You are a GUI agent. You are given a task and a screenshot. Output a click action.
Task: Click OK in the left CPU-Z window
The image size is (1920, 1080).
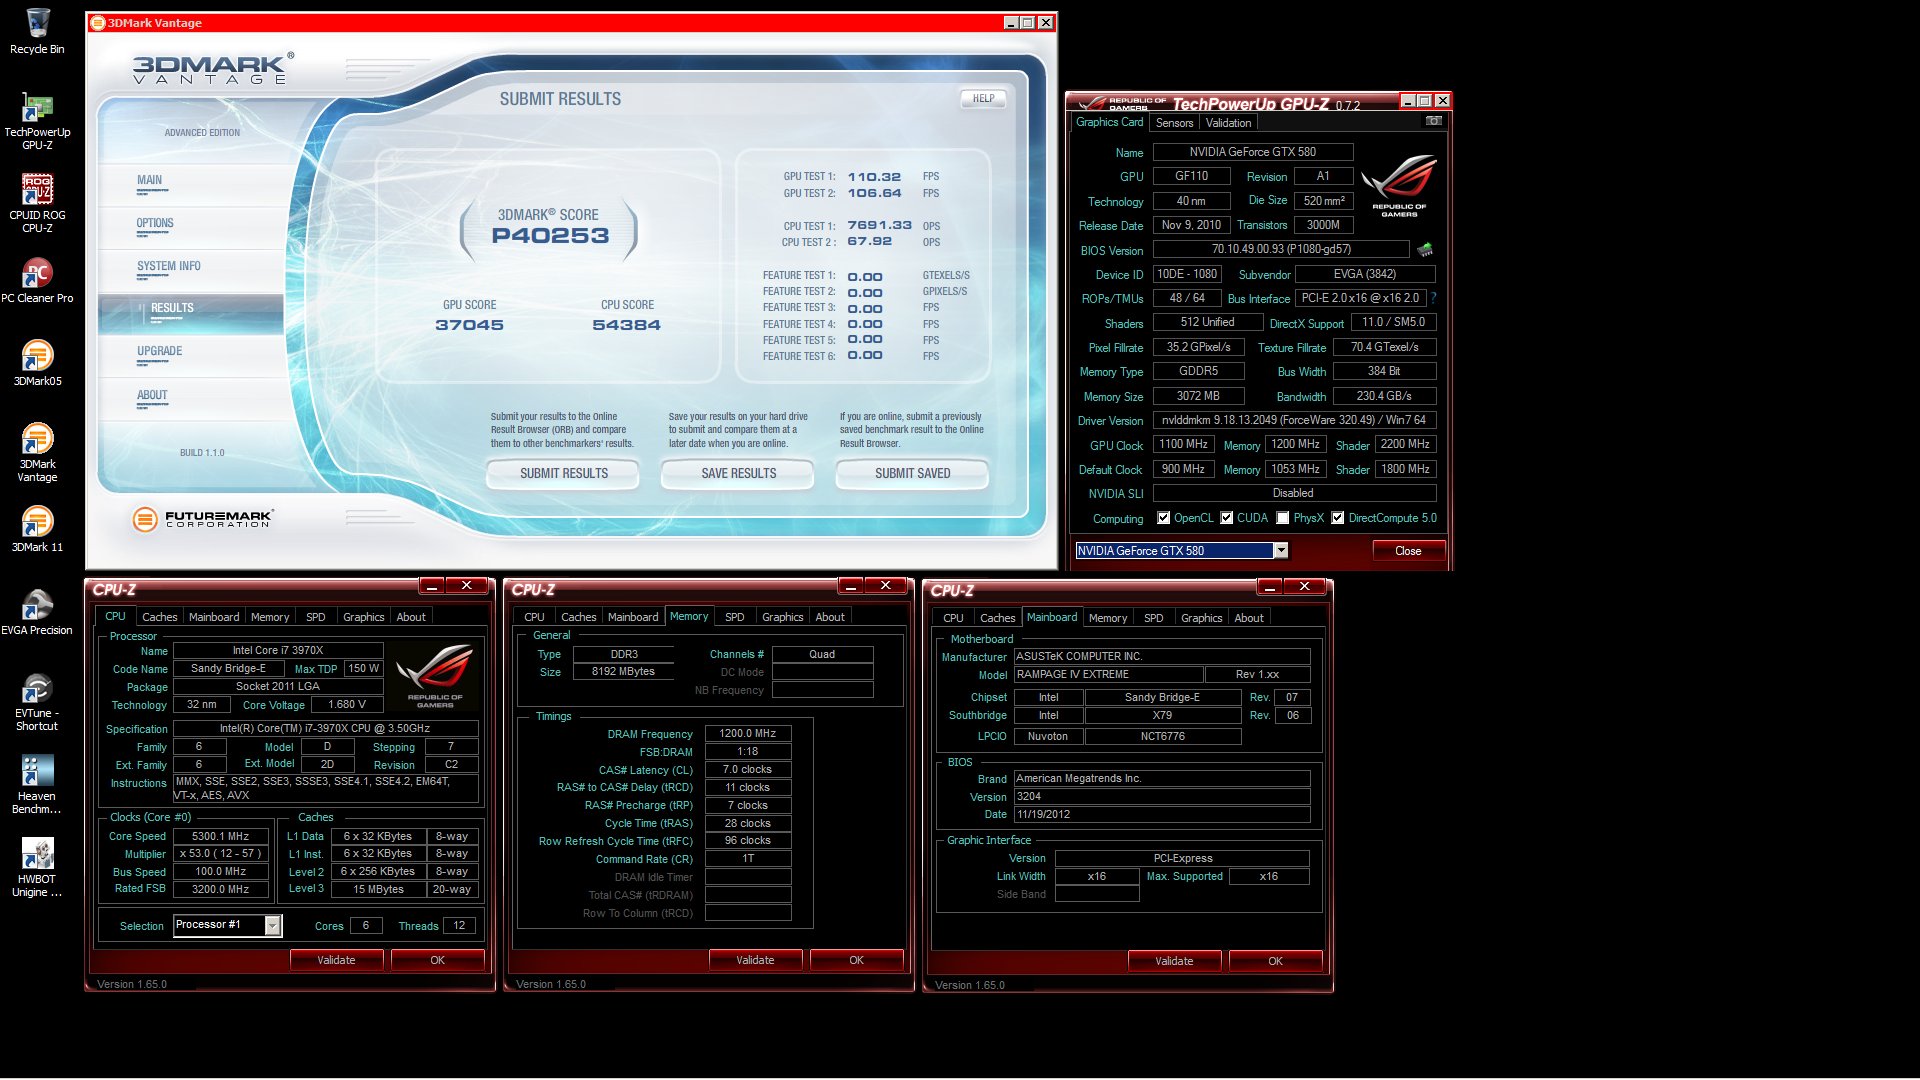(437, 960)
